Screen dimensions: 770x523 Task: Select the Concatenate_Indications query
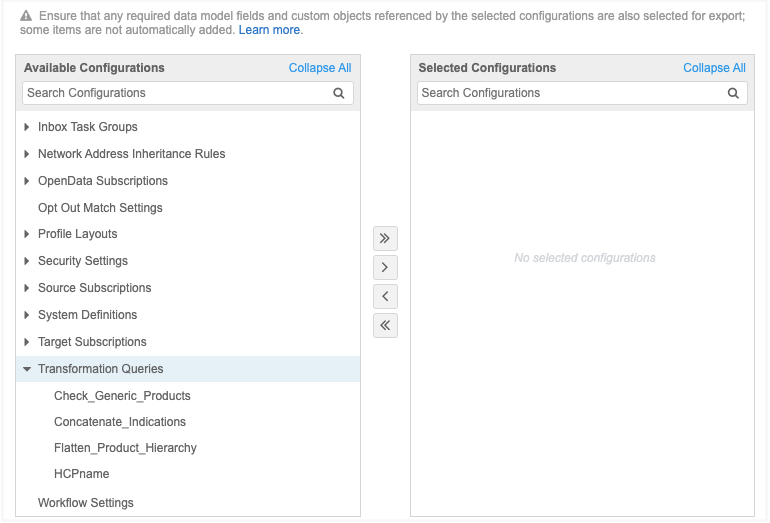(120, 422)
